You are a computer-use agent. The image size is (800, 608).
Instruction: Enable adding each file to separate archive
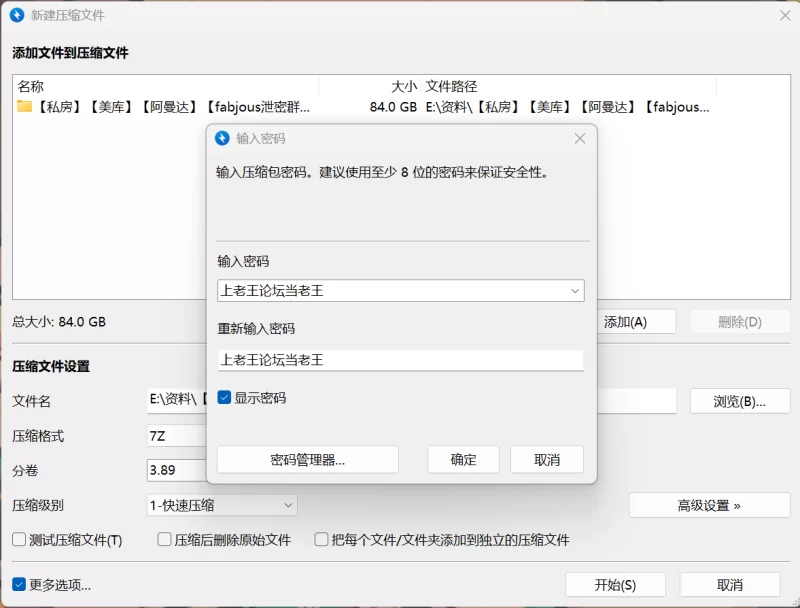(x=321, y=539)
